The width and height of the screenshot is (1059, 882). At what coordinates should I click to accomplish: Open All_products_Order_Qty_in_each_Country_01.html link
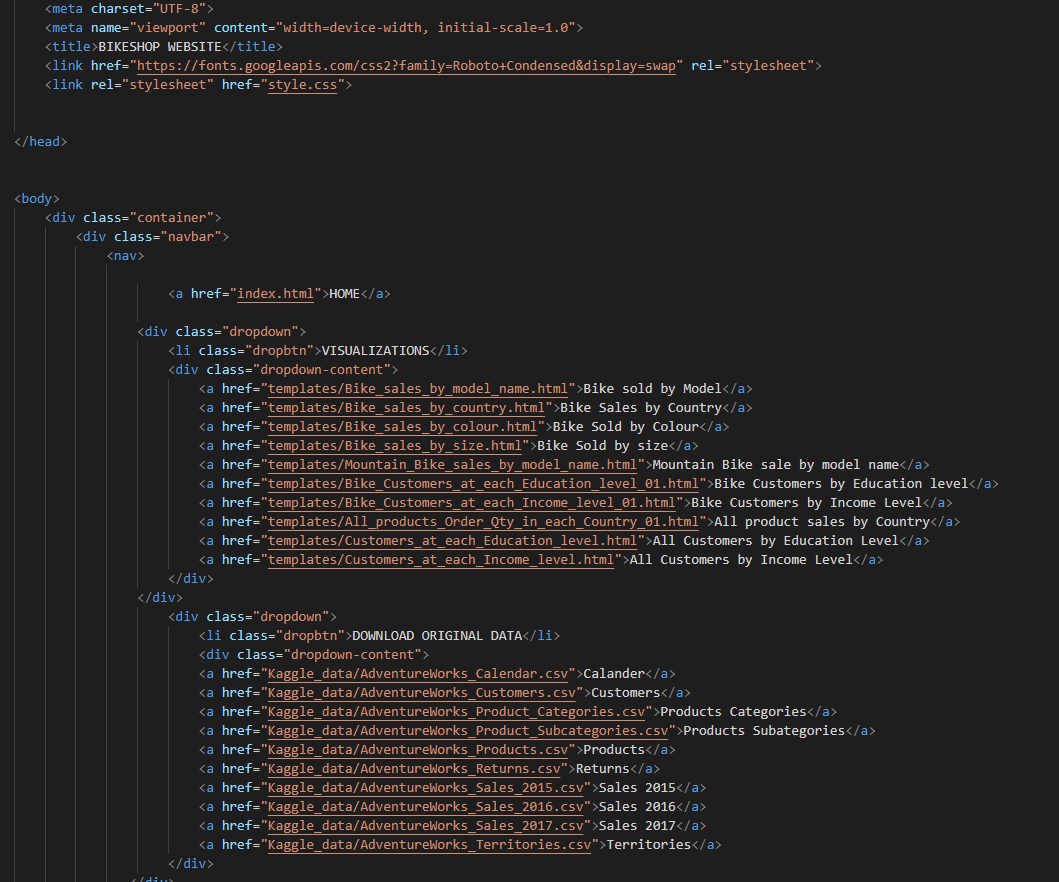click(484, 521)
